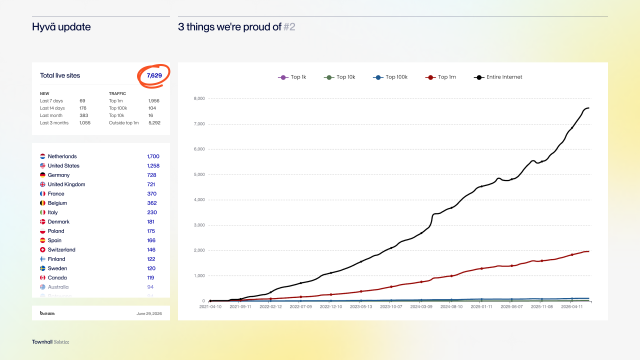Click the United Kingdom flag icon
Screen dimensions: 640x360
point(42,184)
